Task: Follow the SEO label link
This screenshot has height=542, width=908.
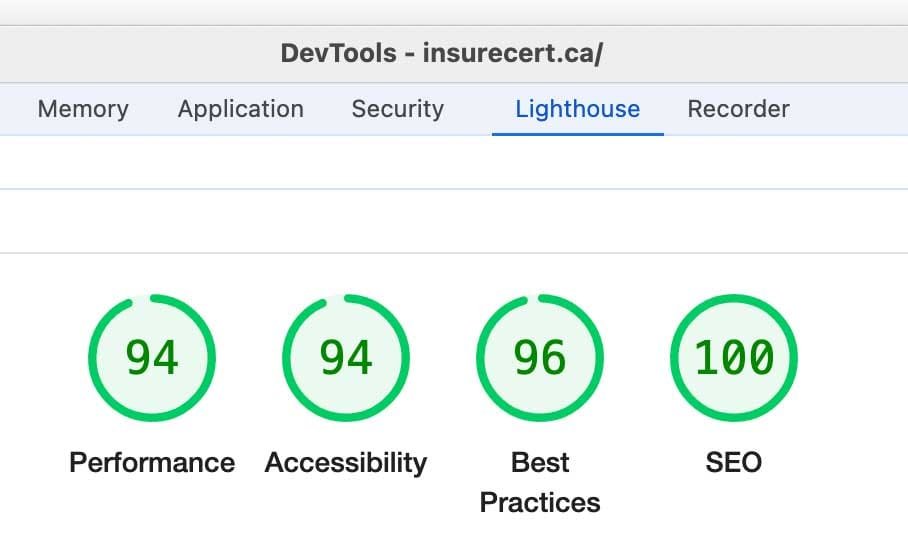Action: coord(734,462)
